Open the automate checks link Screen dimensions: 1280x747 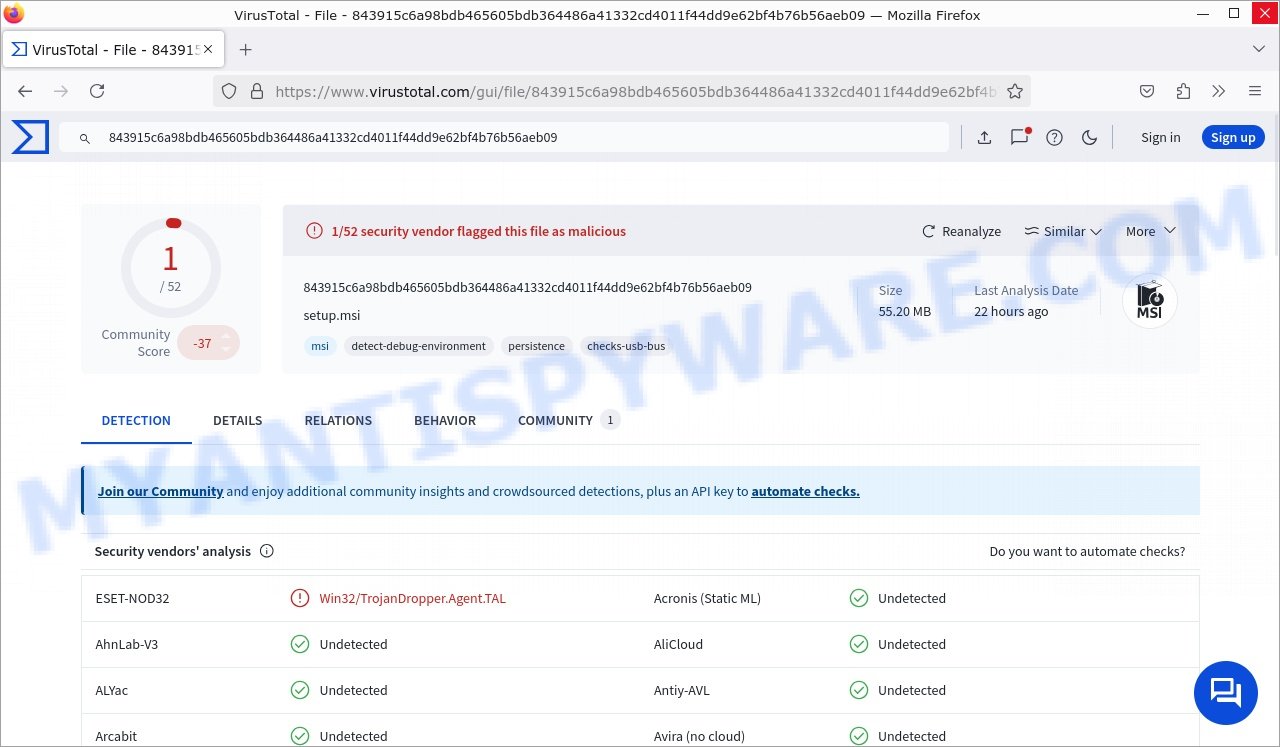(805, 491)
